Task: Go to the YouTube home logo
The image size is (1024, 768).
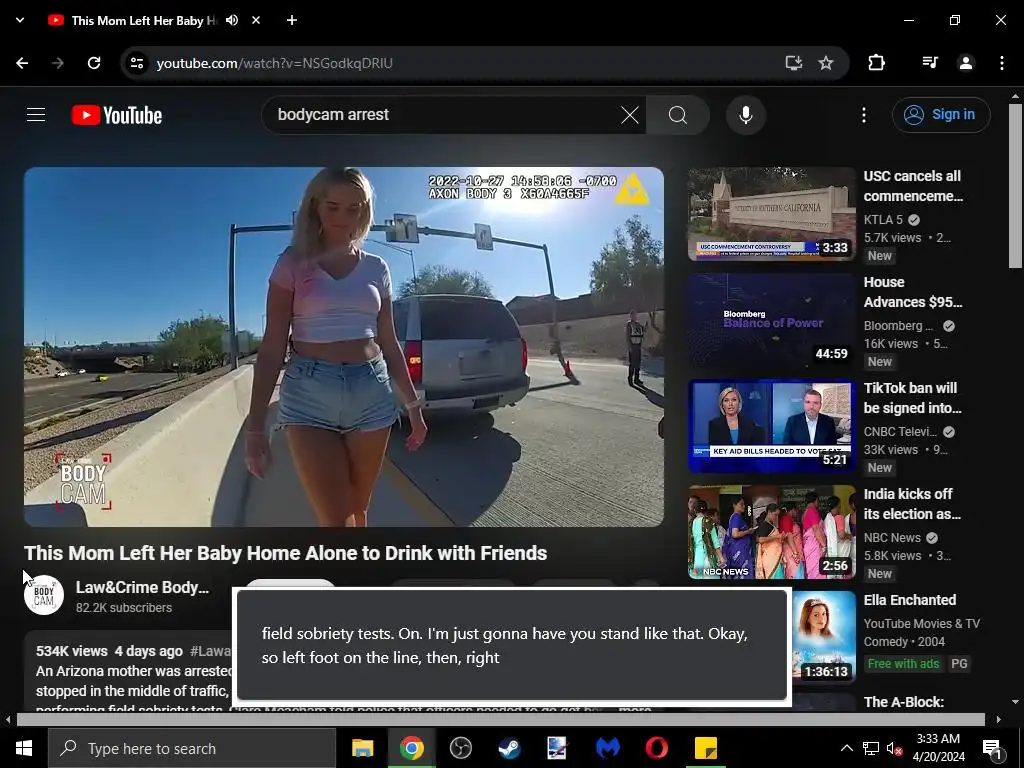Action: pos(117,115)
